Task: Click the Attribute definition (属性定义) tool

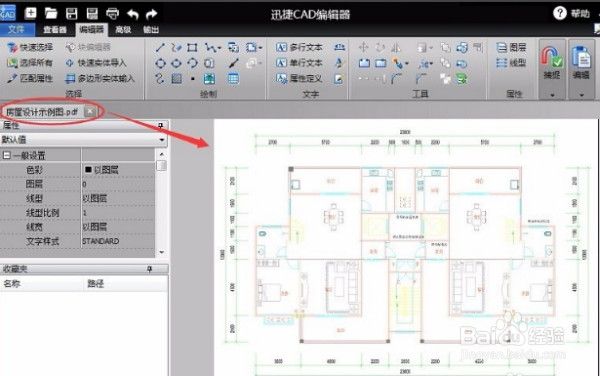Action: tap(299, 78)
